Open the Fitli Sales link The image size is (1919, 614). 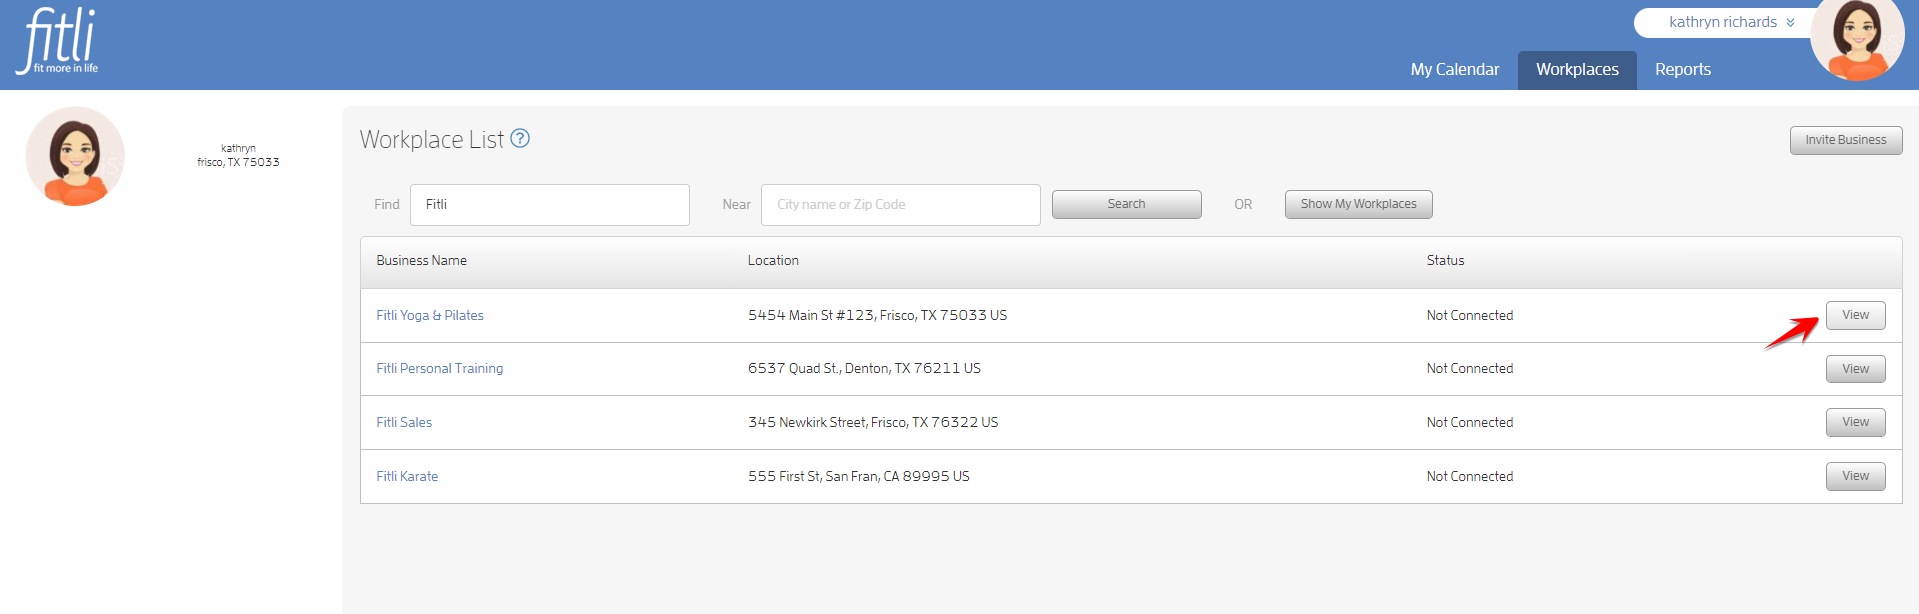tap(404, 422)
